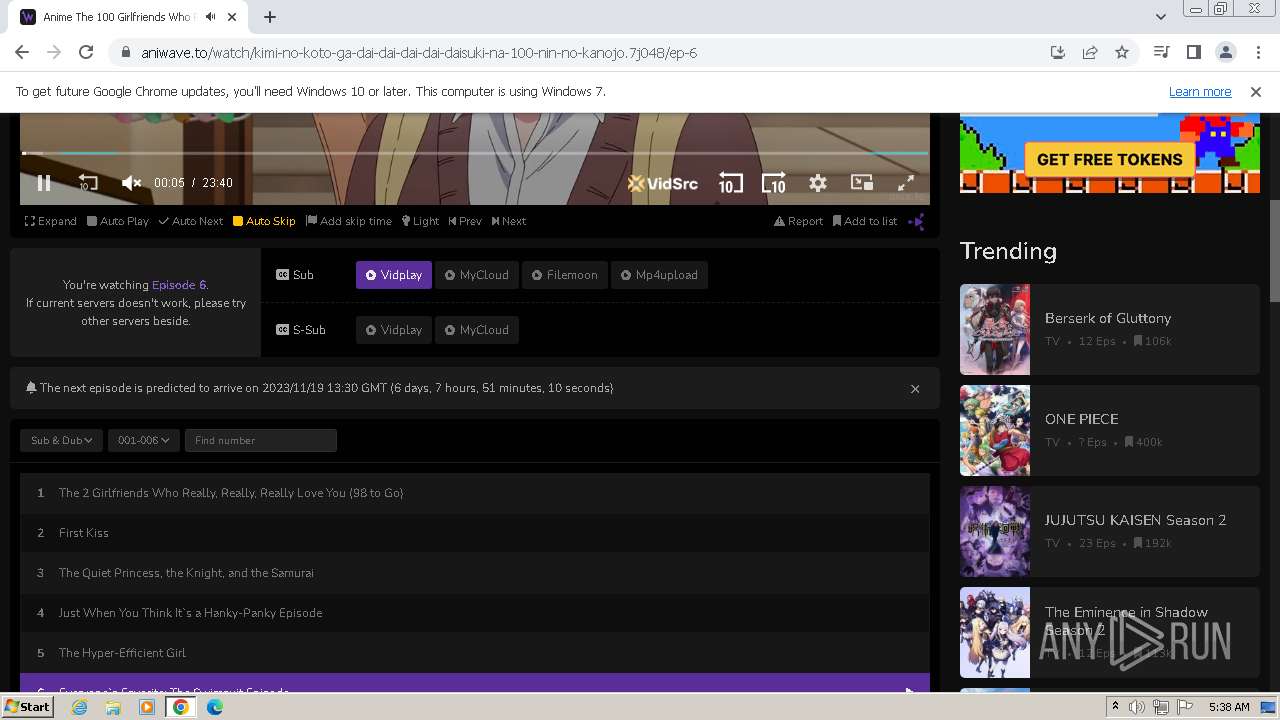The height and width of the screenshot is (720, 1280).
Task: Open Chrome profile avatar
Action: tap(1225, 52)
